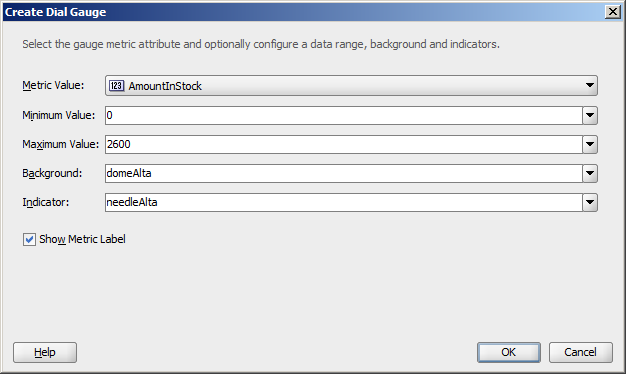Screen dimensions: 626x374
Task: Expand the Maximum Value dropdown arrow
Action: click(x=590, y=144)
